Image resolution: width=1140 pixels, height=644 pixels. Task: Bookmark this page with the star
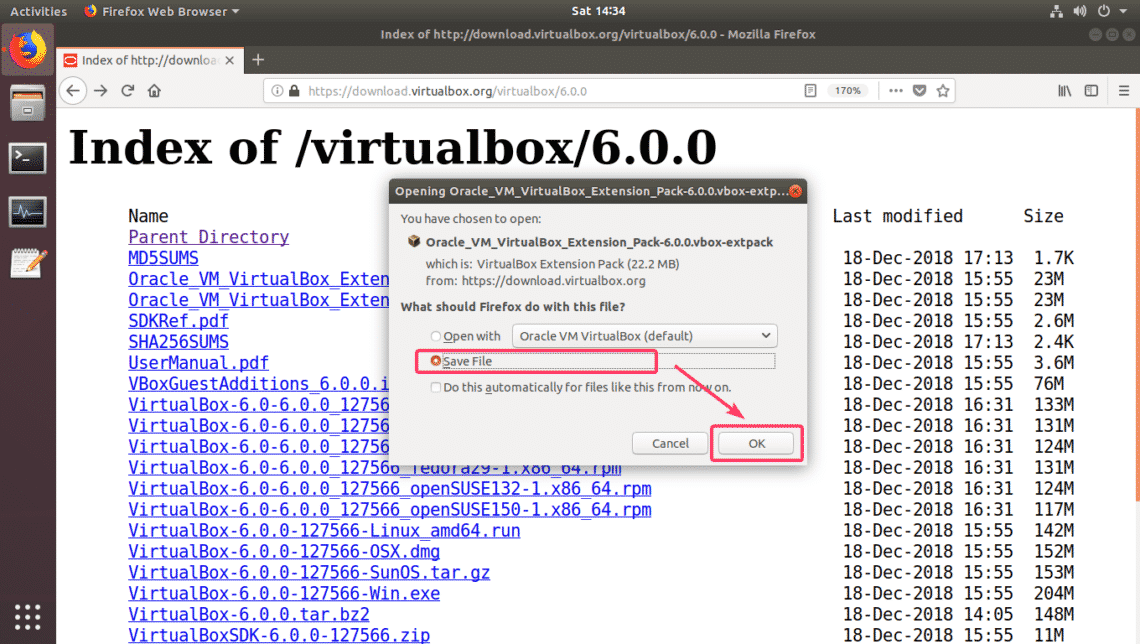click(943, 91)
